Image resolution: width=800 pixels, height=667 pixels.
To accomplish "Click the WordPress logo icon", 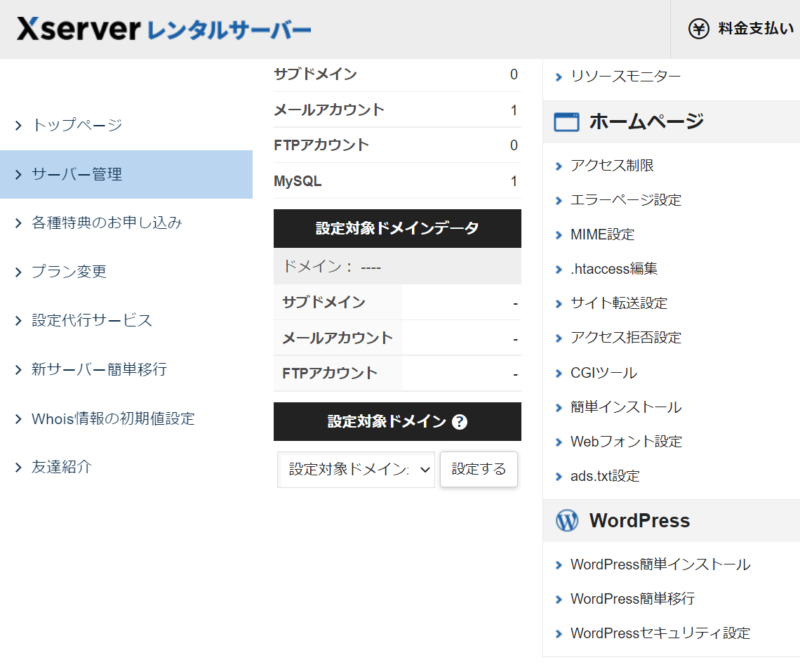I will (x=567, y=521).
